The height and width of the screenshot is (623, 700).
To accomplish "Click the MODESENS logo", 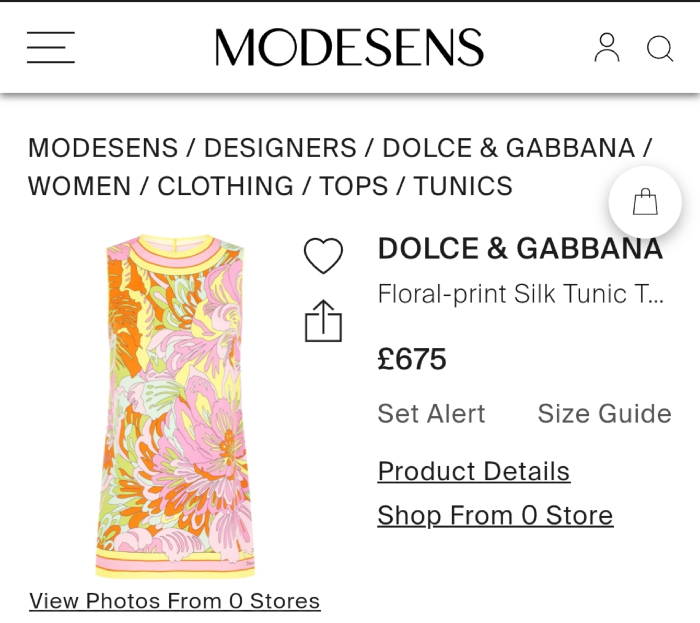I will tap(349, 47).
